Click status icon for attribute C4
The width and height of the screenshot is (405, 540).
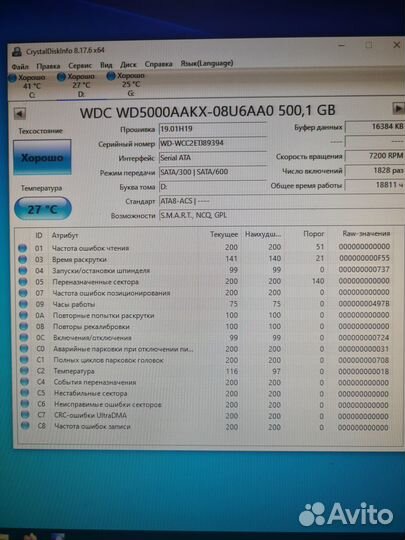(24, 382)
